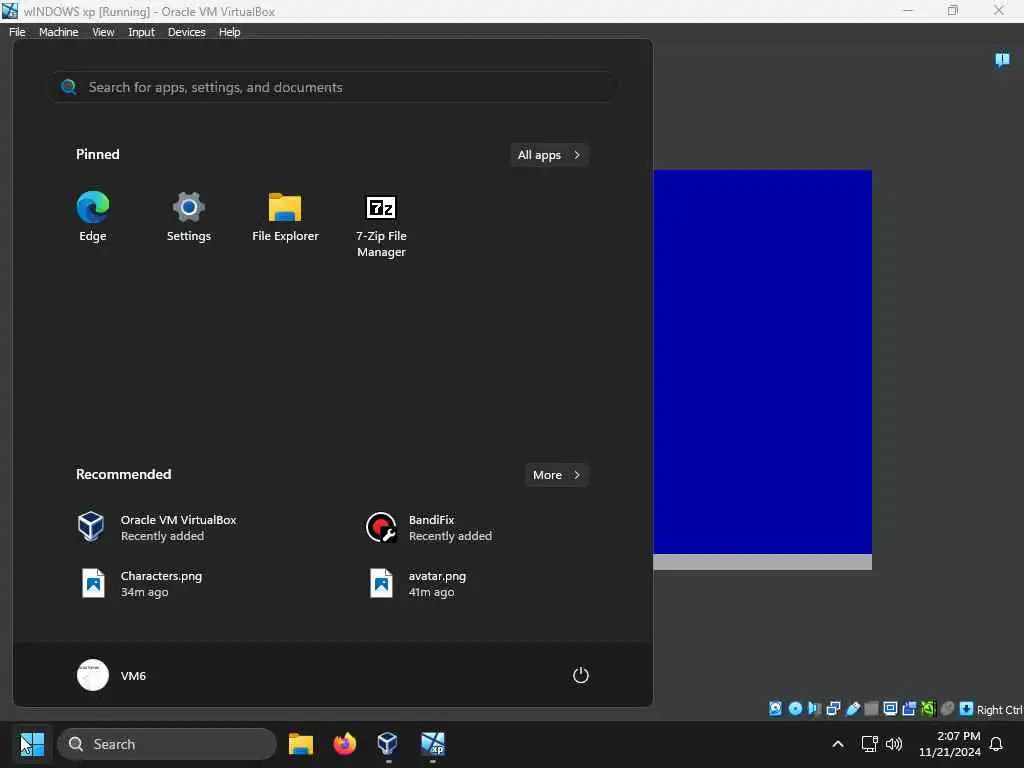The height and width of the screenshot is (768, 1024).
Task: Click the optical disc status icon
Action: point(795,709)
